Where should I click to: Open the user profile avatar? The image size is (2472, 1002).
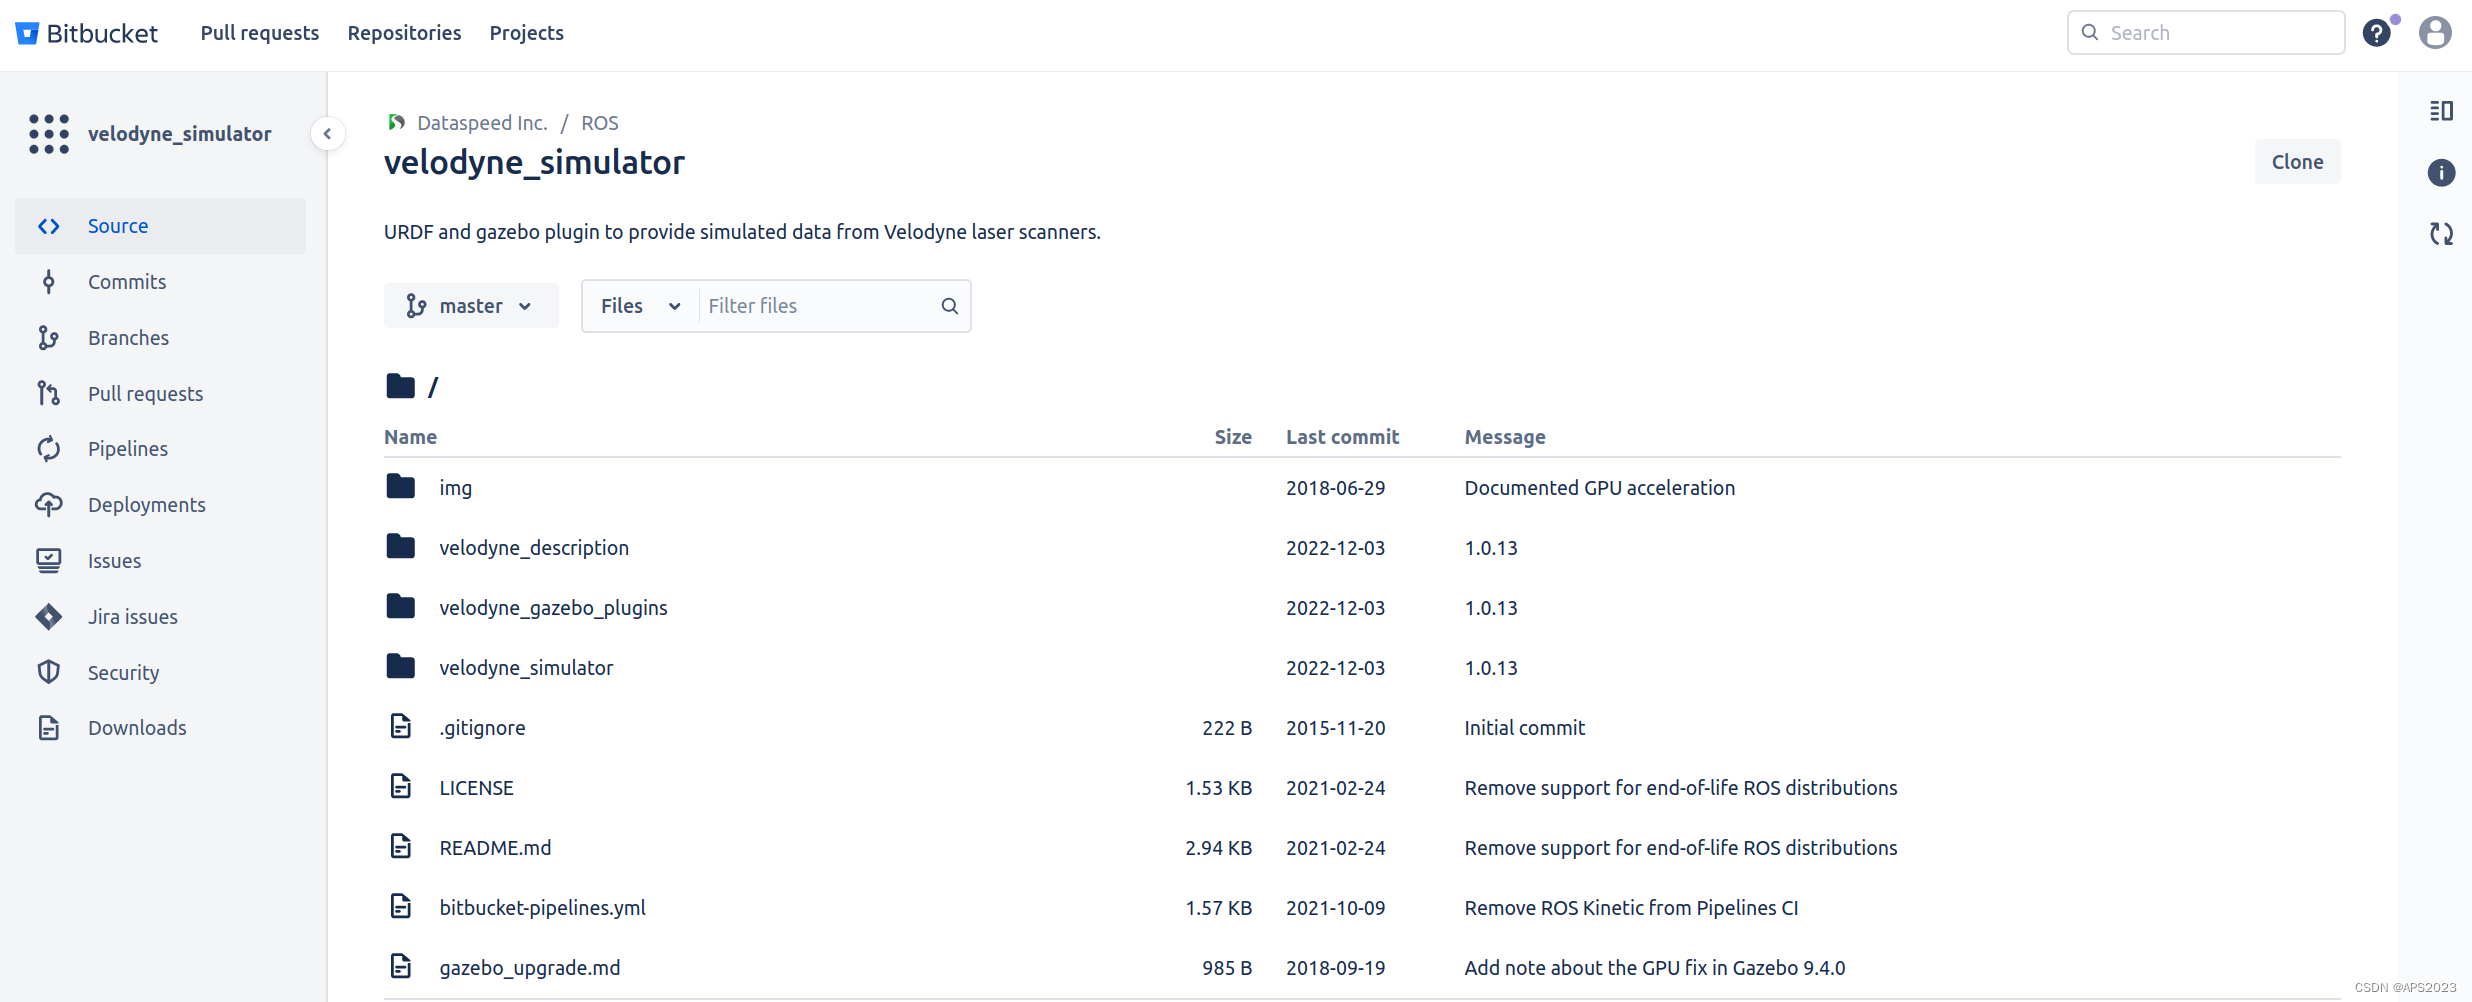point(2435,33)
